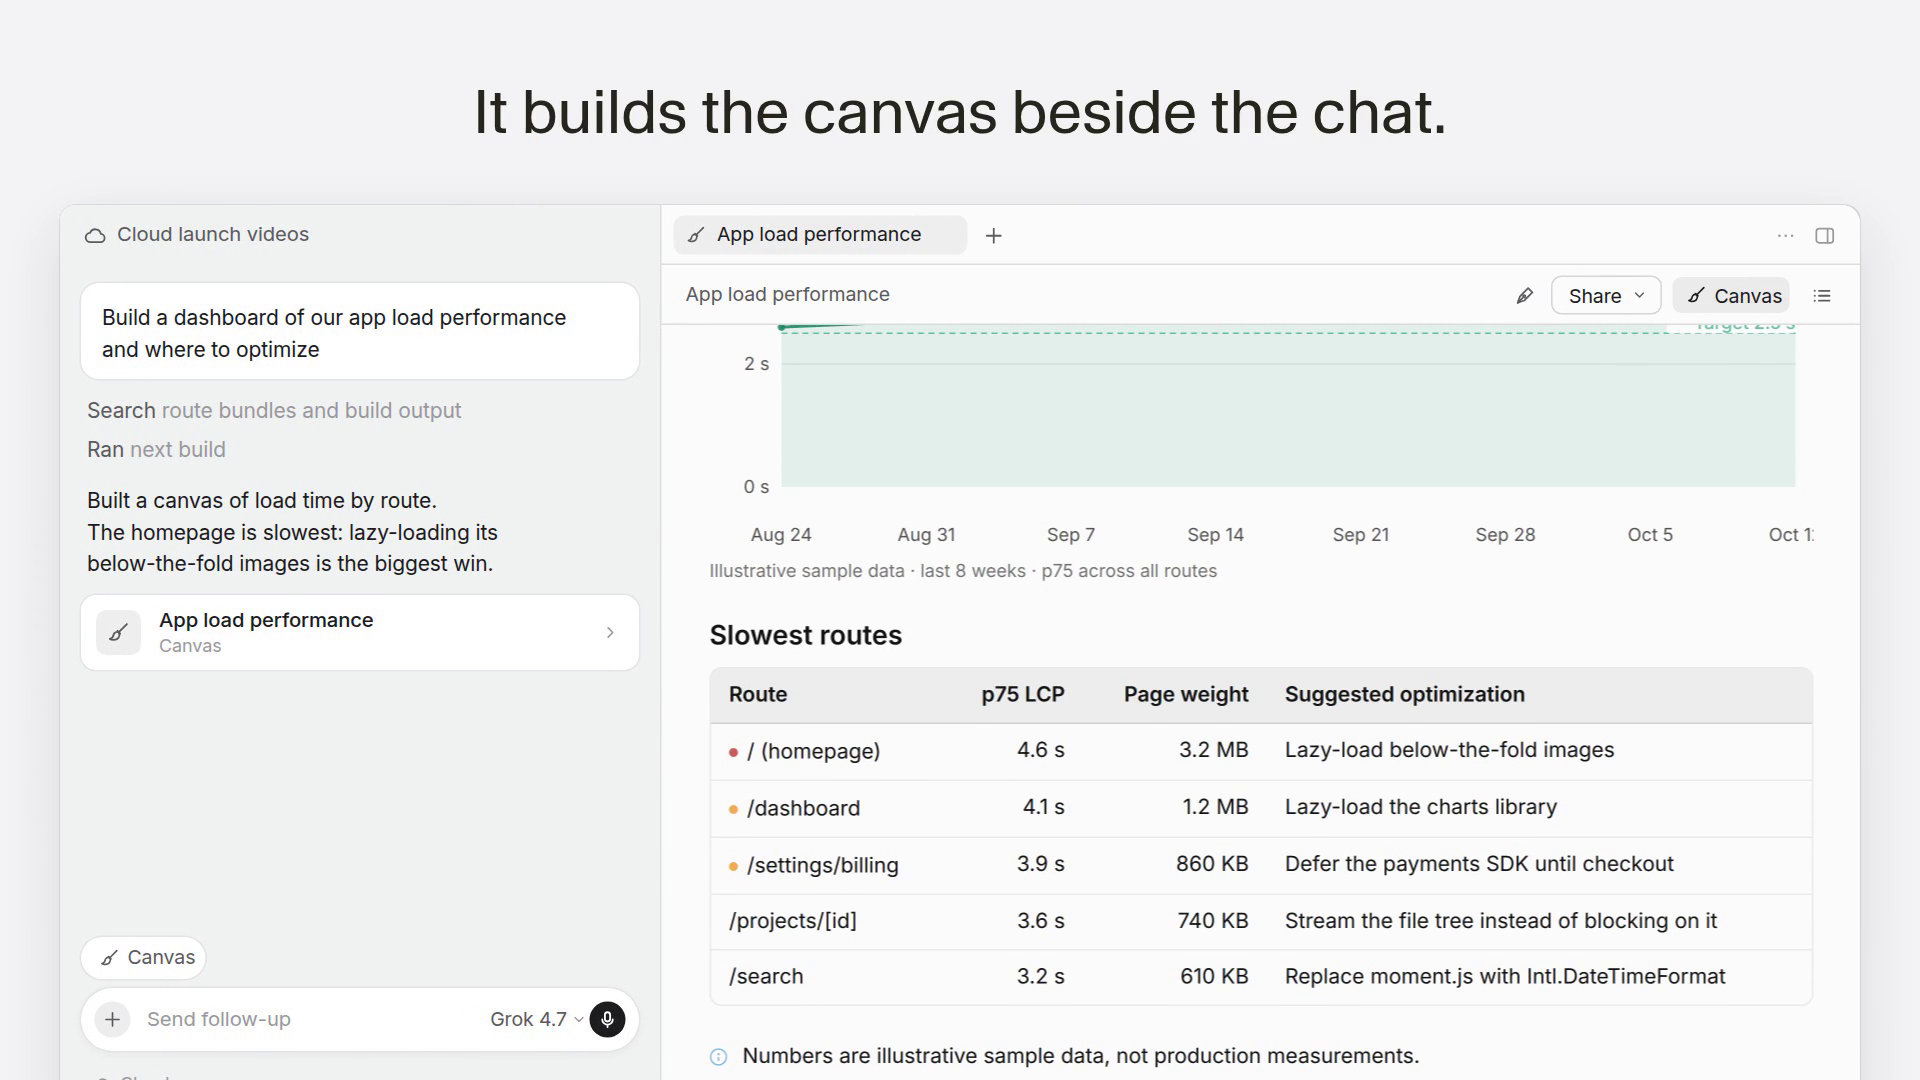Expand the App load performance canvas card chevron

click(x=610, y=633)
